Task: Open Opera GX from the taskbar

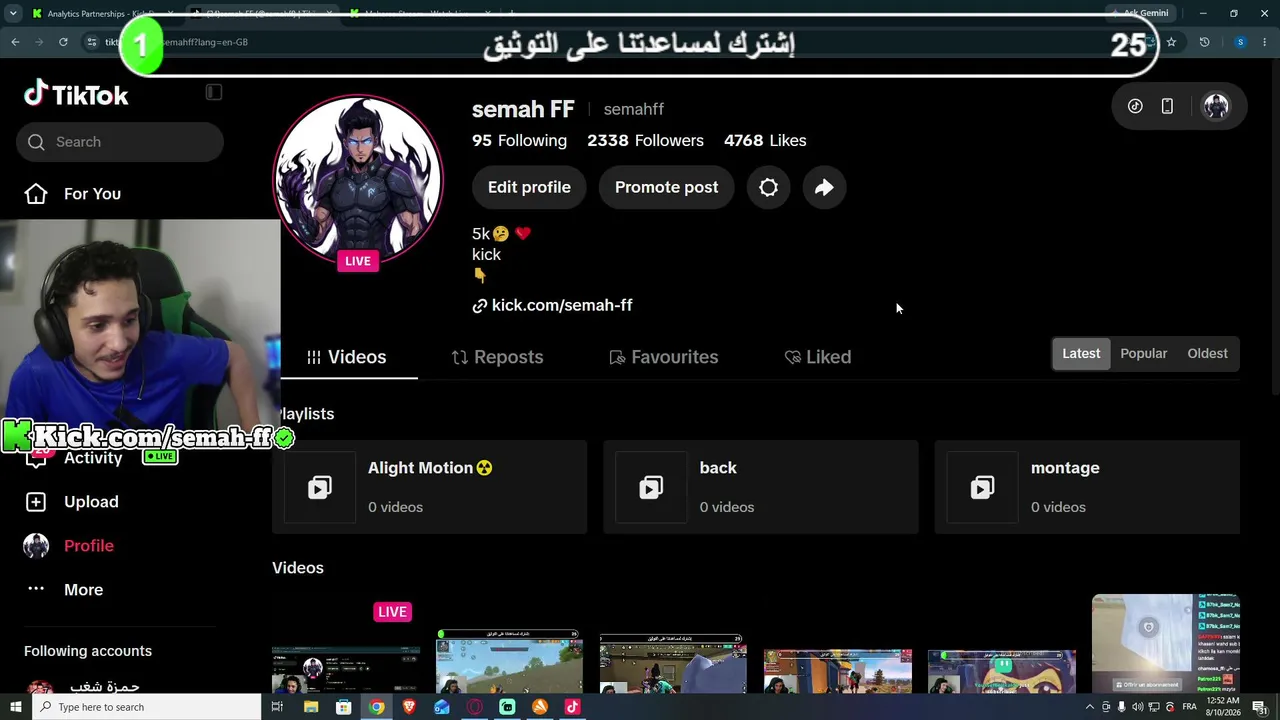Action: pyautogui.click(x=474, y=707)
